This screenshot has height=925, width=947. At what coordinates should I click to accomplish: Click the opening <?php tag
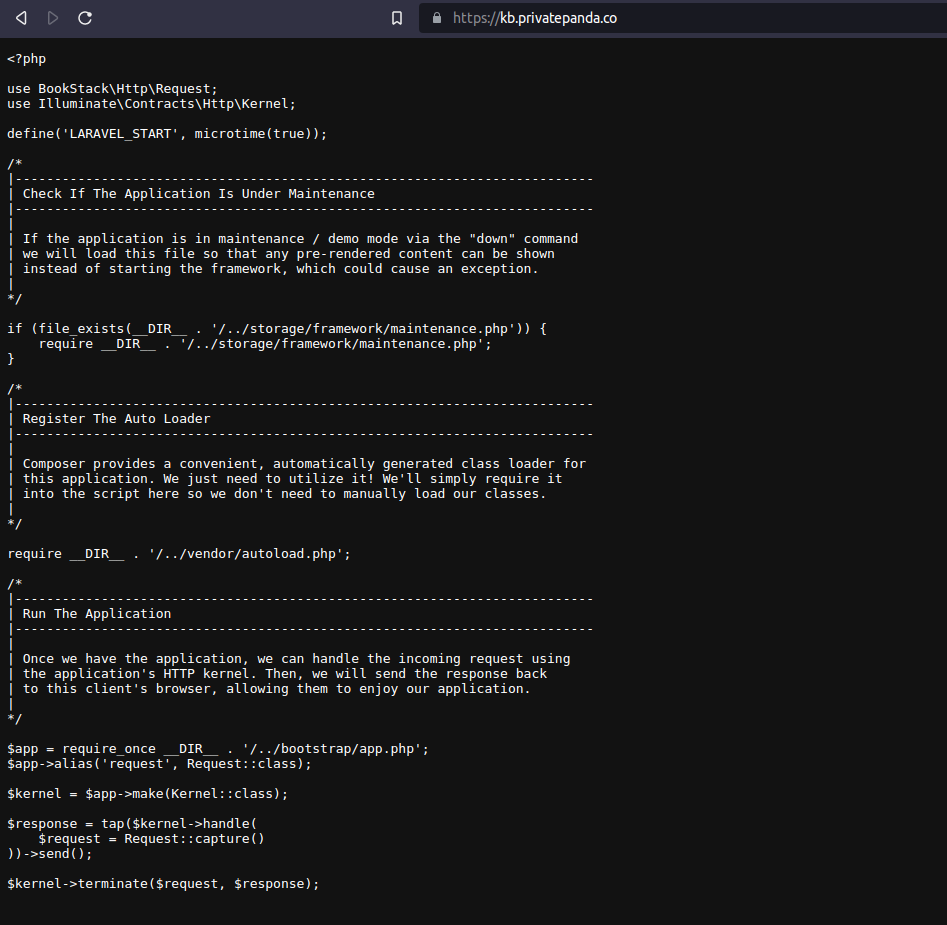coord(25,58)
